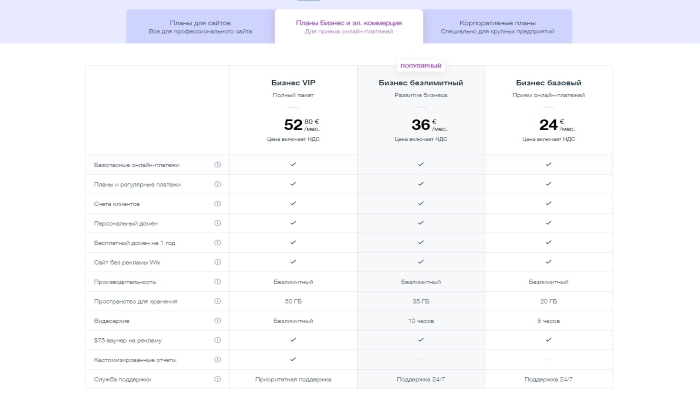Select Бизнес безлимитный plan heading
The height and width of the screenshot is (400, 700).
pos(421,83)
